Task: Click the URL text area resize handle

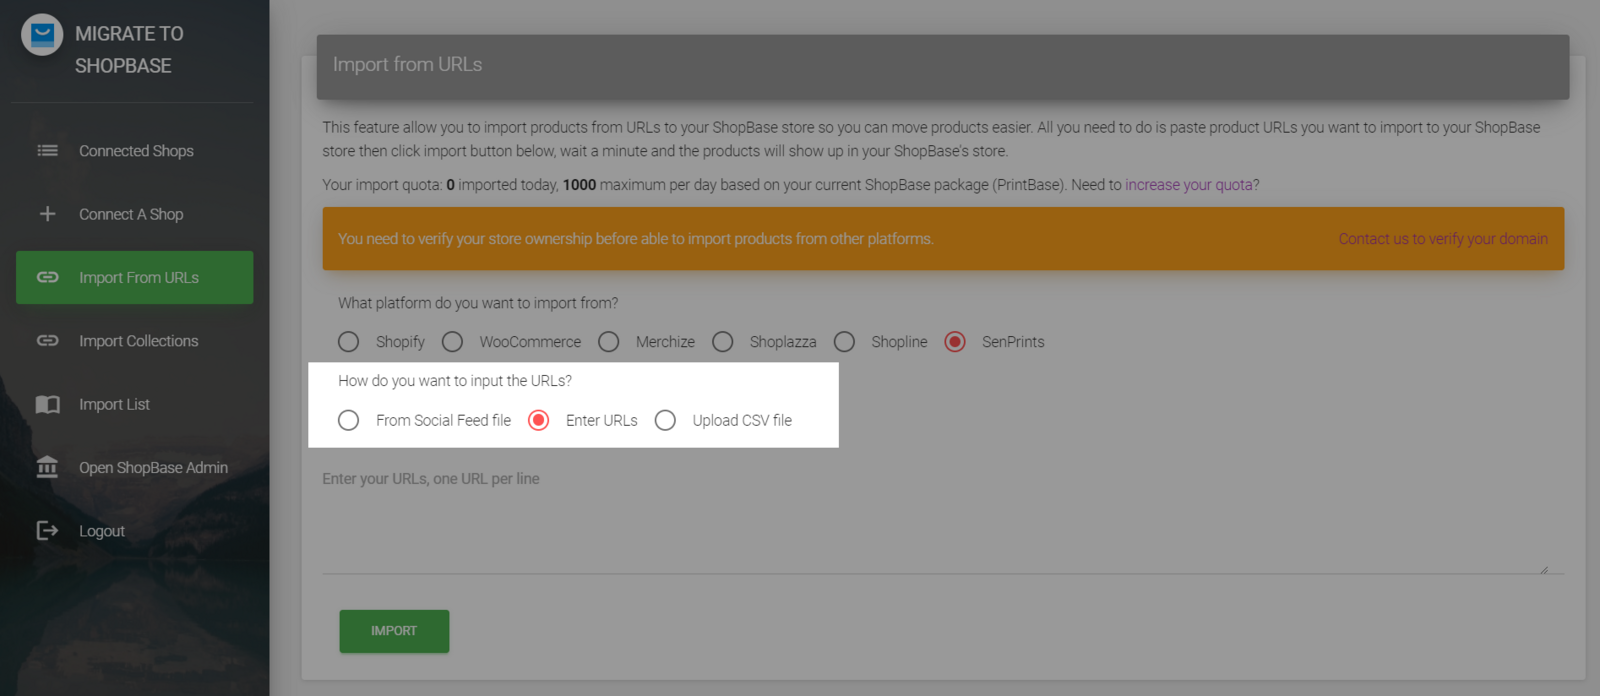Action: click(1544, 569)
